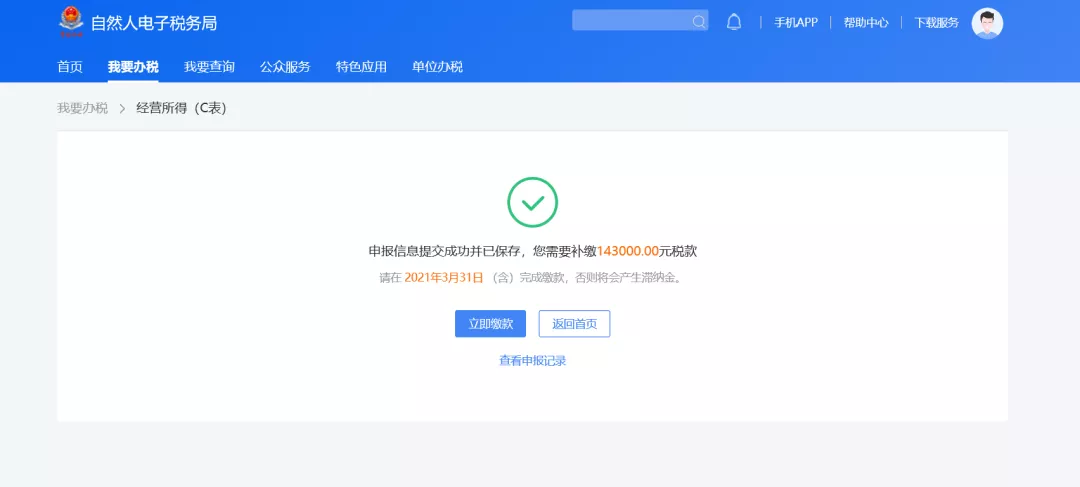Screen dimensions: 1080x487
Task: Select the 我要办税 tab
Action: tap(133, 67)
